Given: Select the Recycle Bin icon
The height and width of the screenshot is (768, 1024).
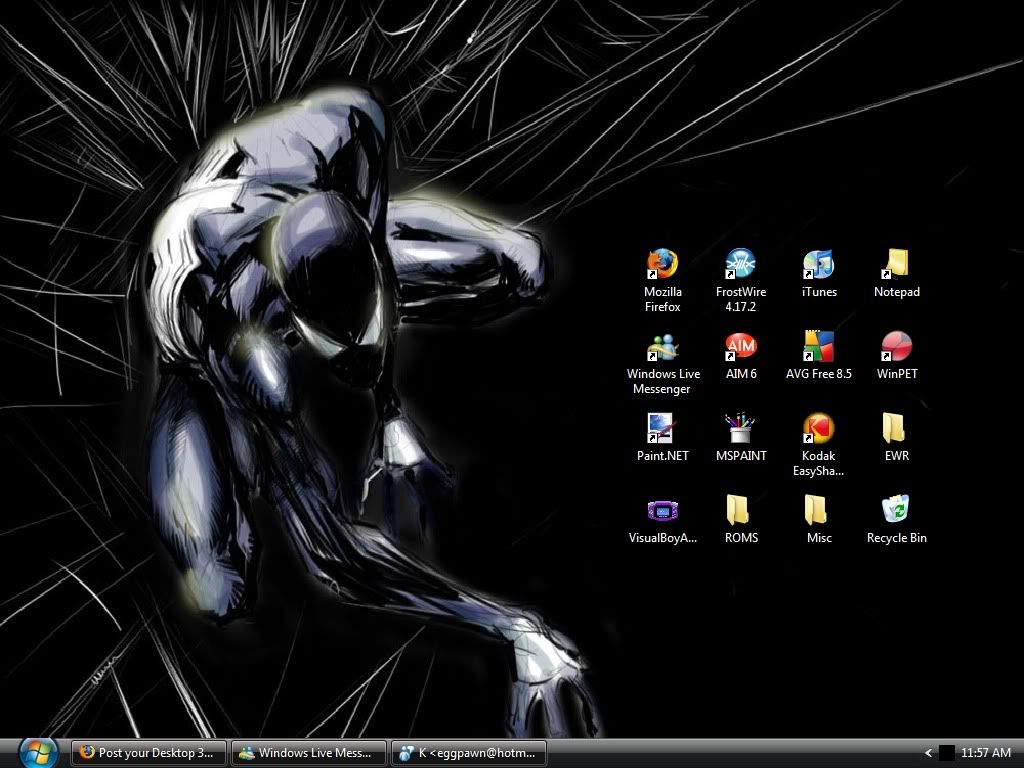Looking at the screenshot, I should click(x=896, y=511).
